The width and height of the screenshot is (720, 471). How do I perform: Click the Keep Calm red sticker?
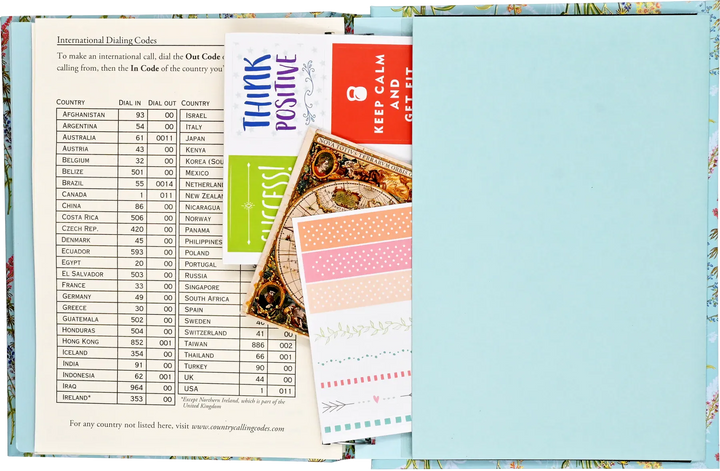[371, 93]
